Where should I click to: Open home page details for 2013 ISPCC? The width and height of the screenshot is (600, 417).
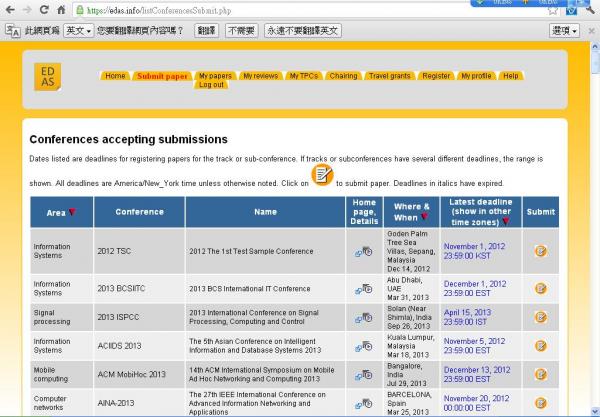click(364, 318)
